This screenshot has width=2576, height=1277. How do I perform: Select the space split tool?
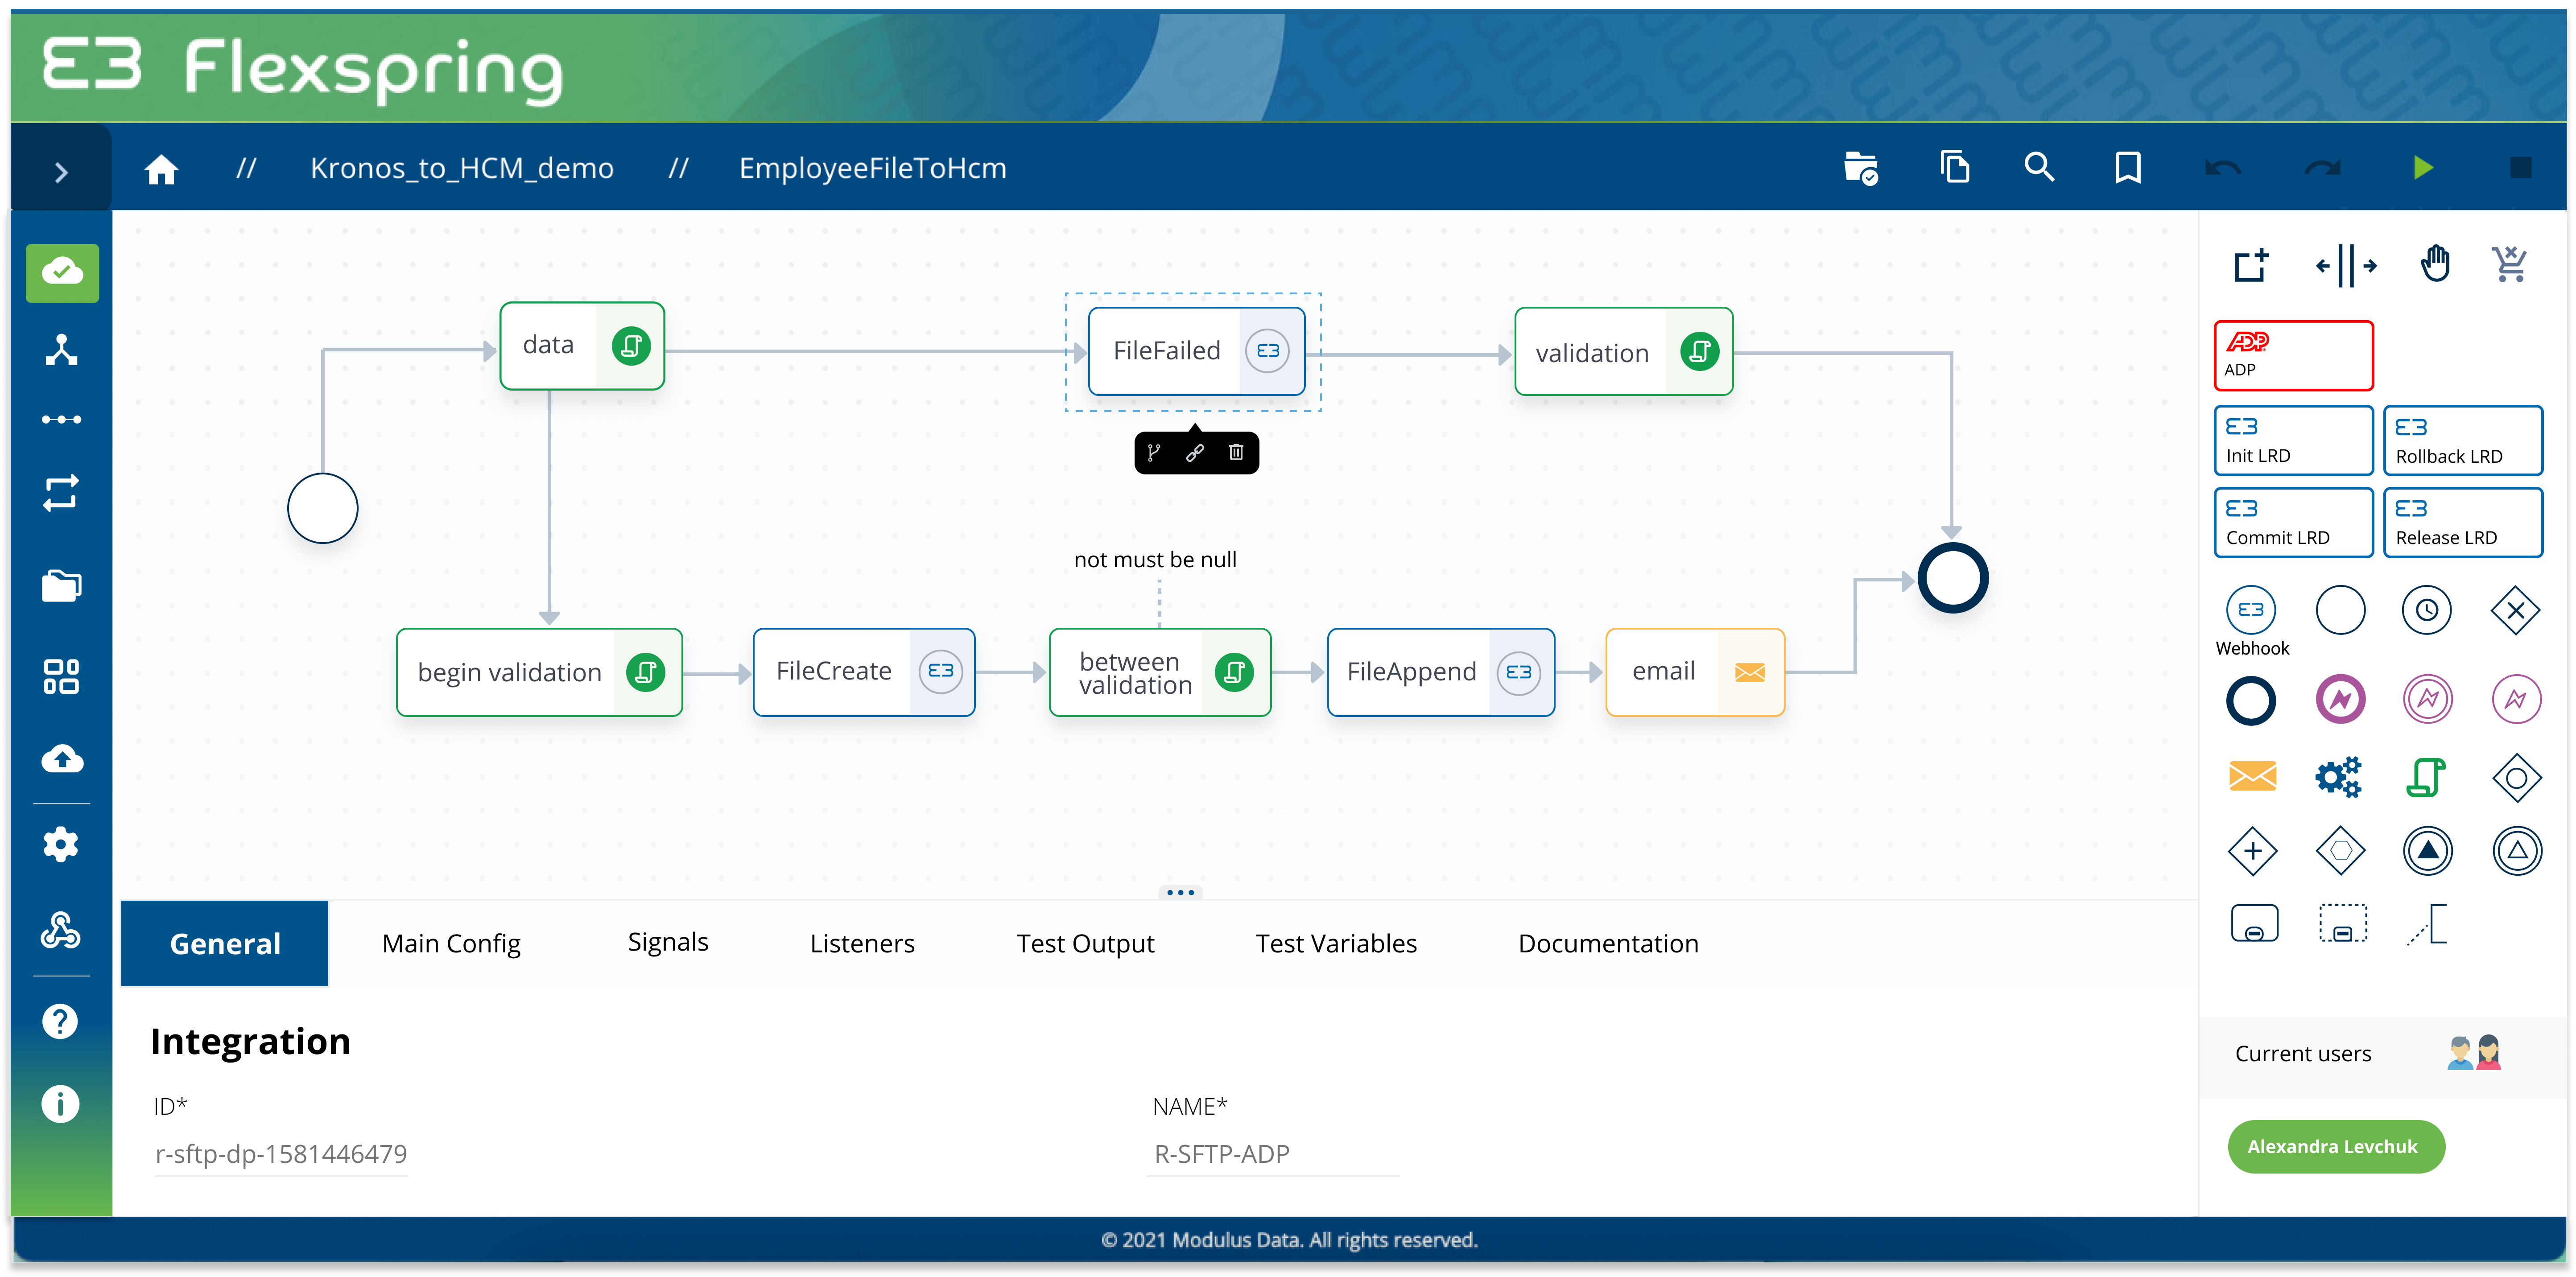2346,266
